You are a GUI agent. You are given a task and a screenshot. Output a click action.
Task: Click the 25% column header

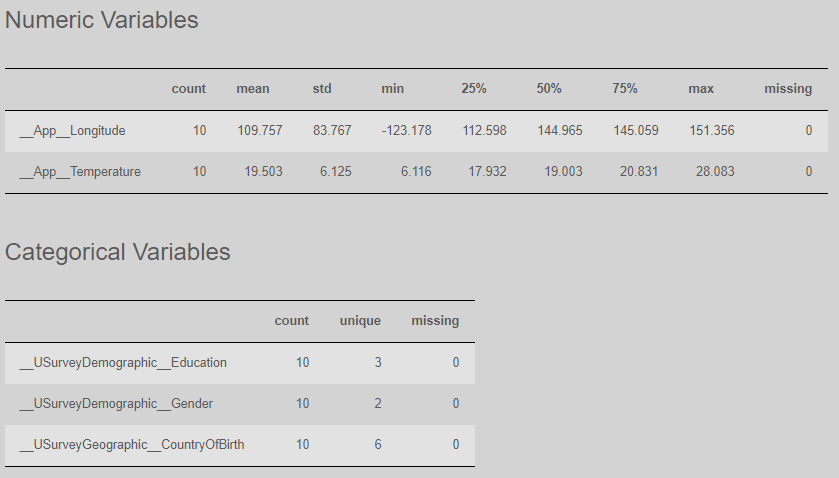click(474, 89)
